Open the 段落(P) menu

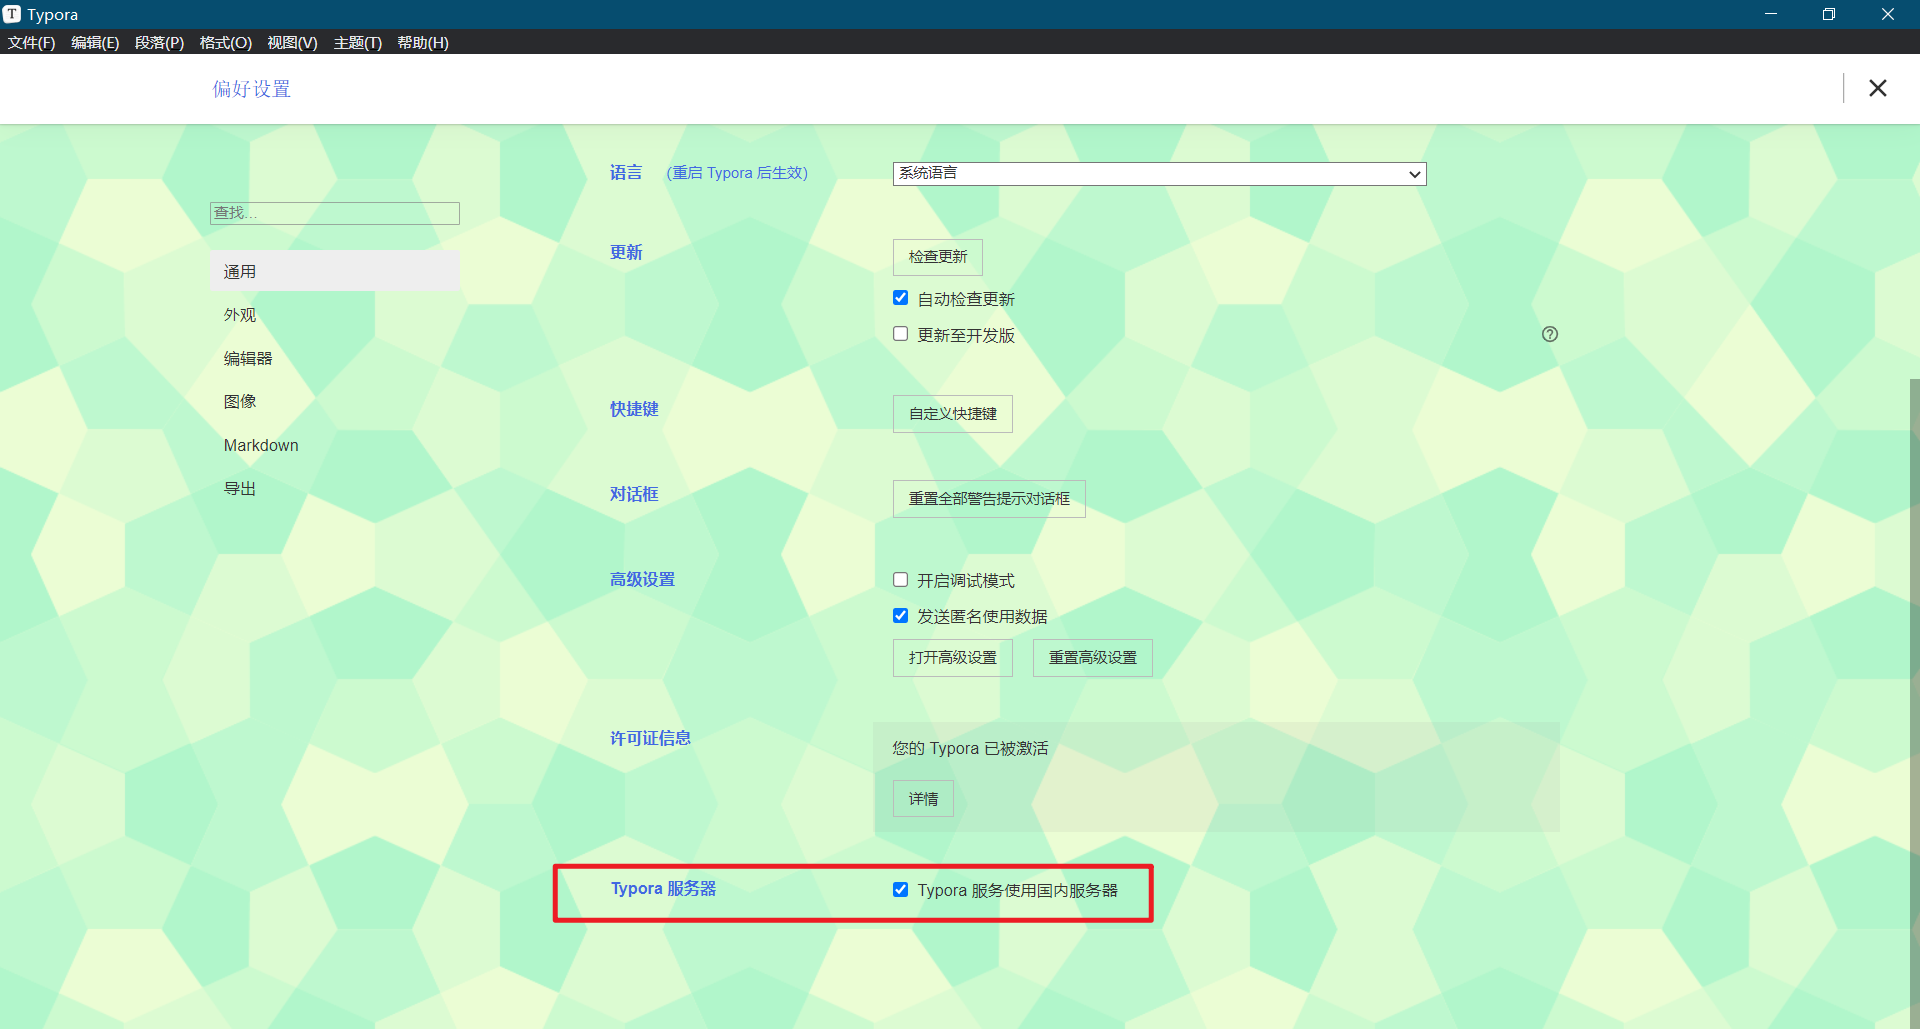tap(159, 42)
